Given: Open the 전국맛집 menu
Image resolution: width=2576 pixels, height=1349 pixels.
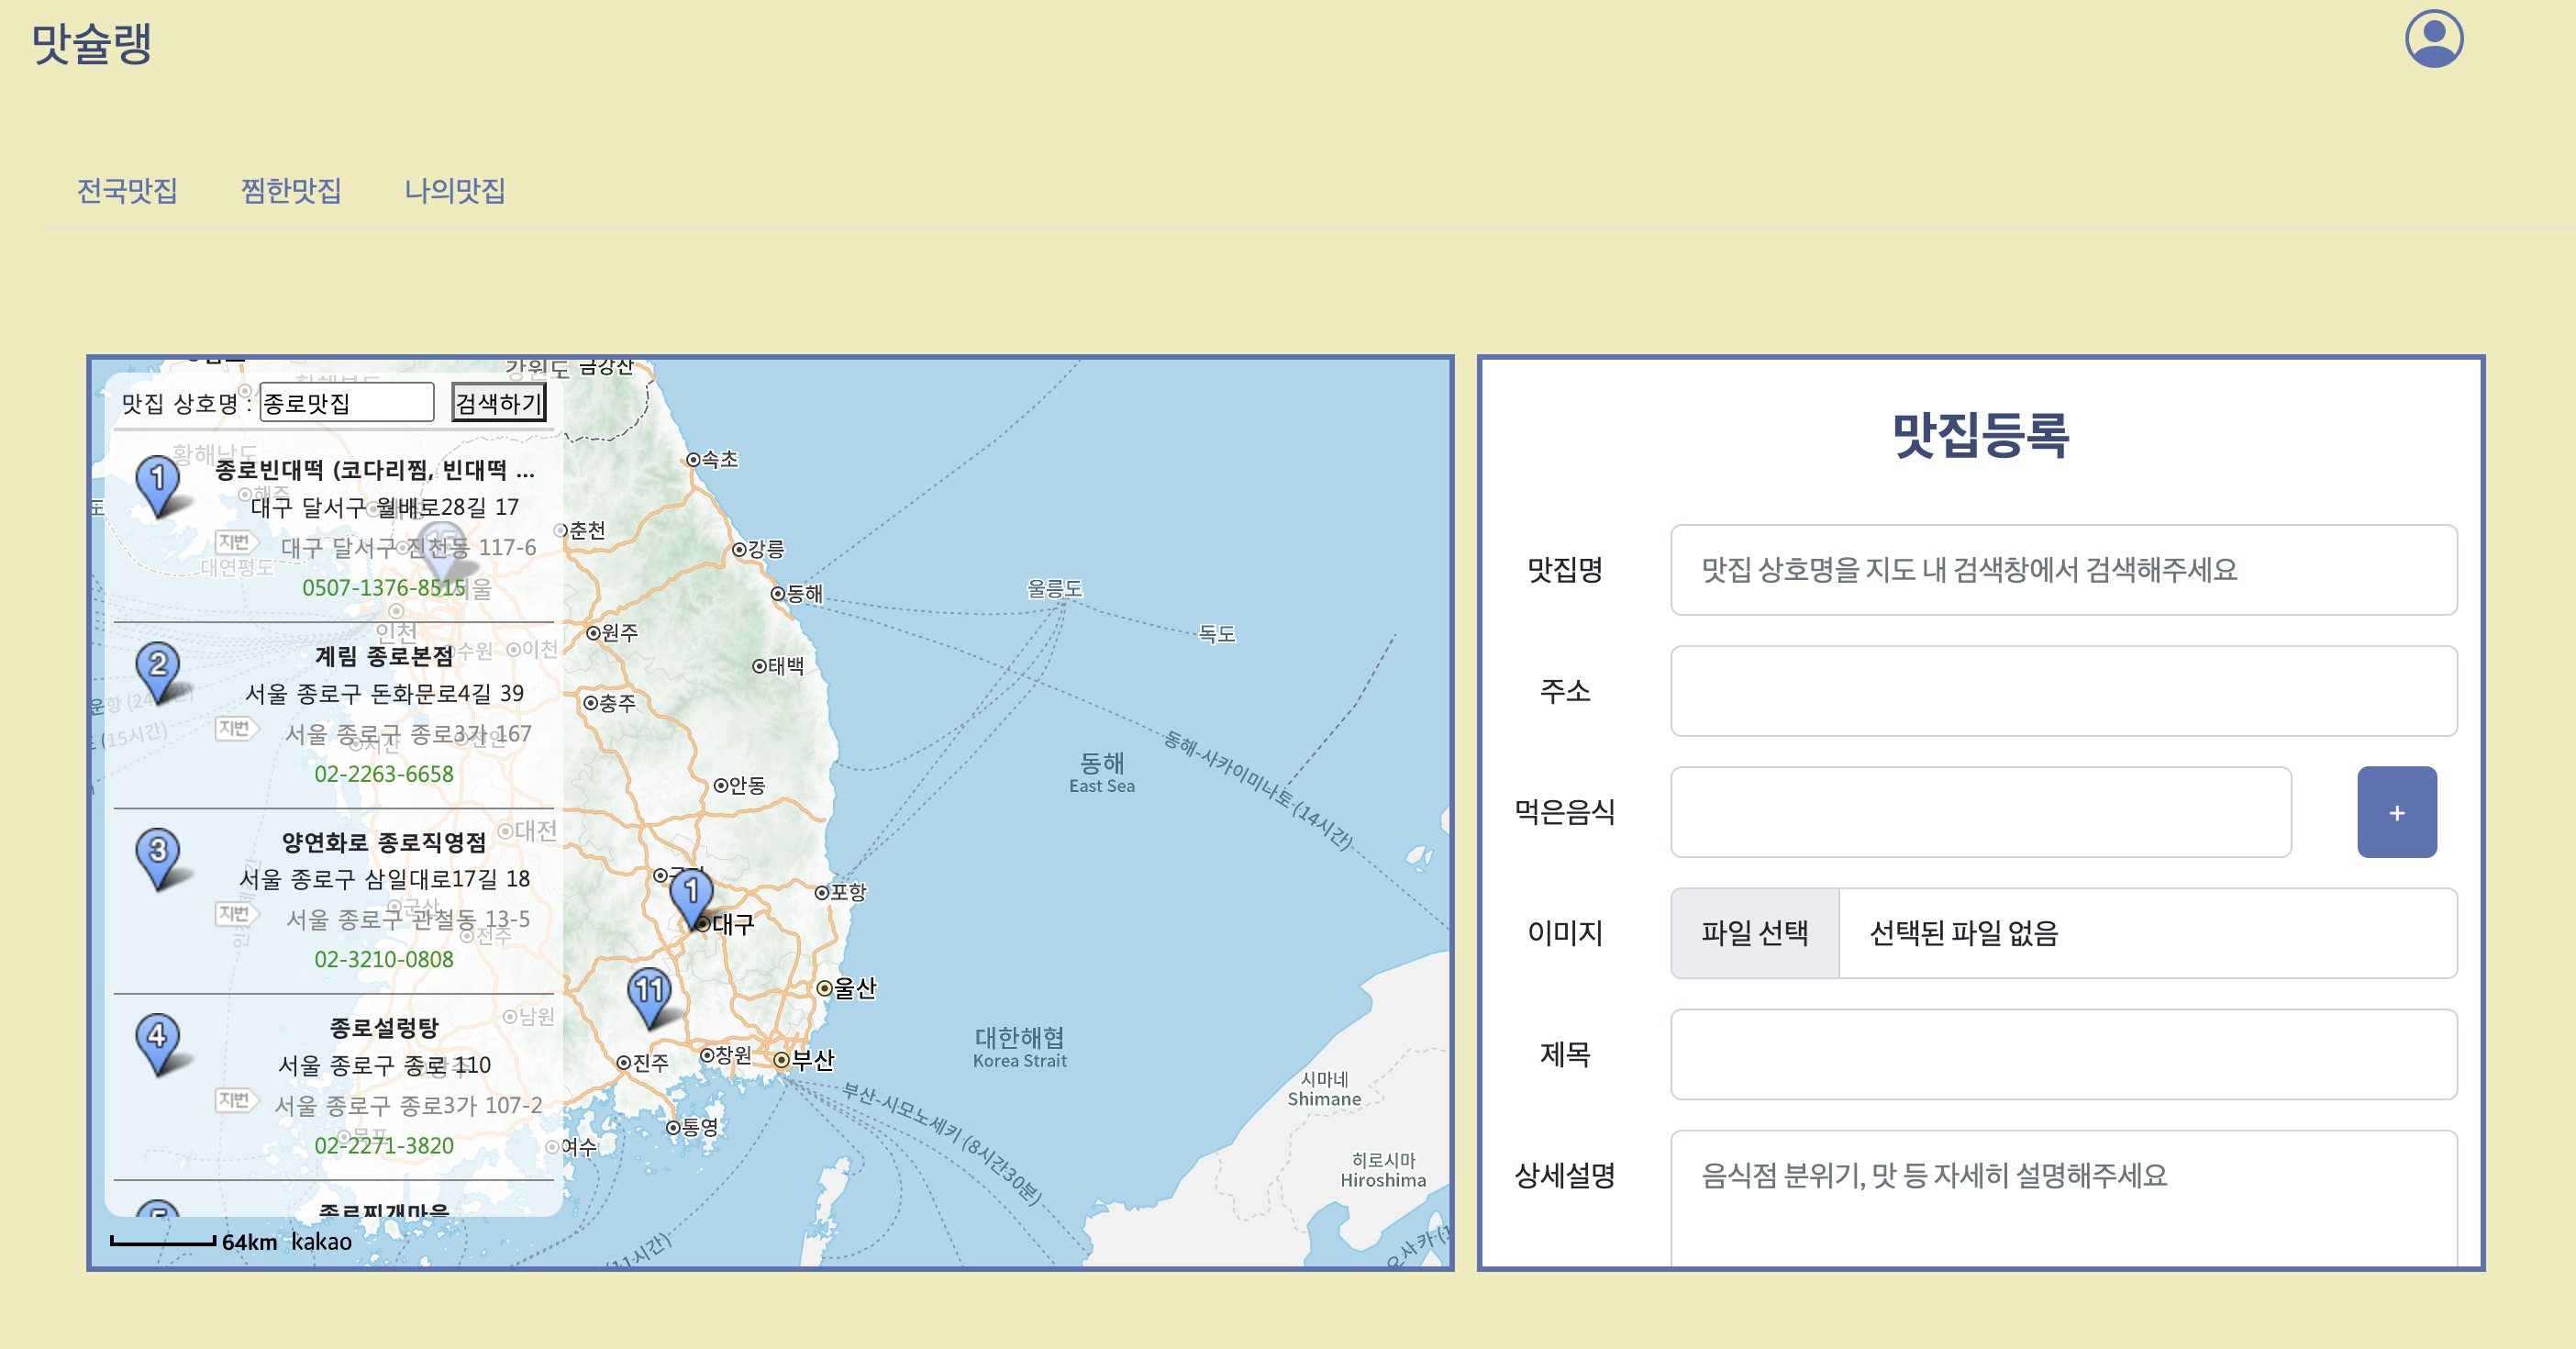Looking at the screenshot, I should 127,190.
